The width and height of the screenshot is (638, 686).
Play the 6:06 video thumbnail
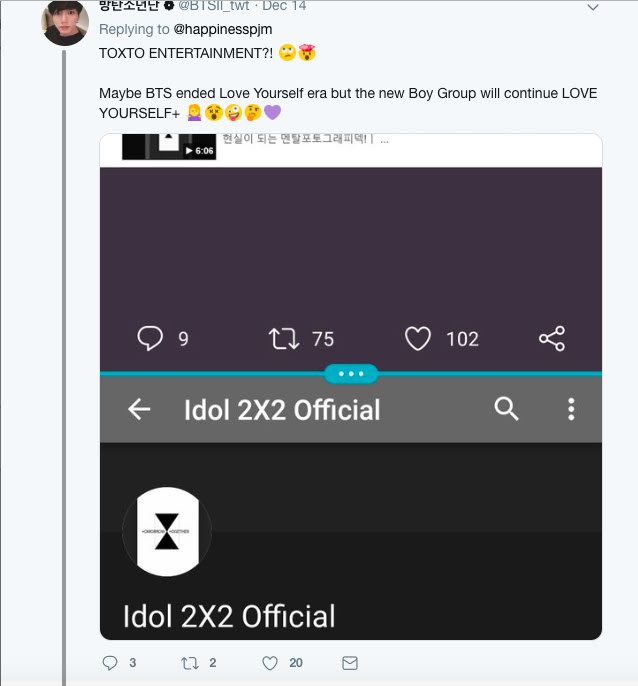(x=169, y=146)
